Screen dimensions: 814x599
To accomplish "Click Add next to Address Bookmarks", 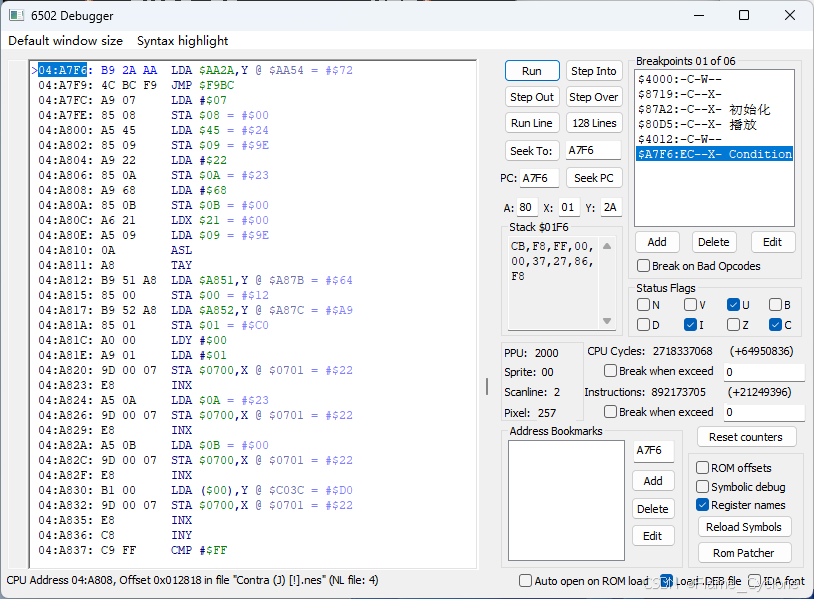I will (653, 481).
